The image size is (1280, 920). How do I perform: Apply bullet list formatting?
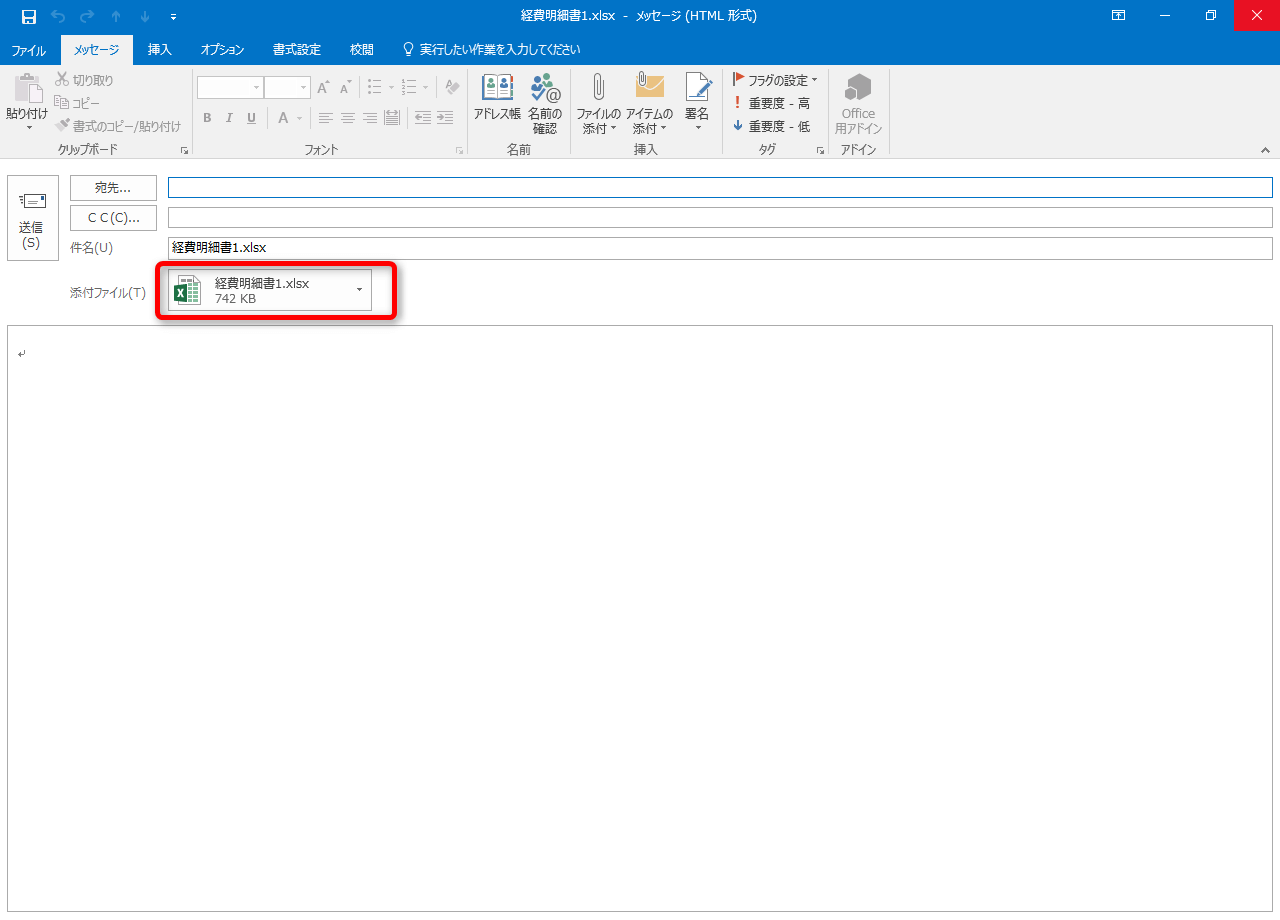coord(374,87)
